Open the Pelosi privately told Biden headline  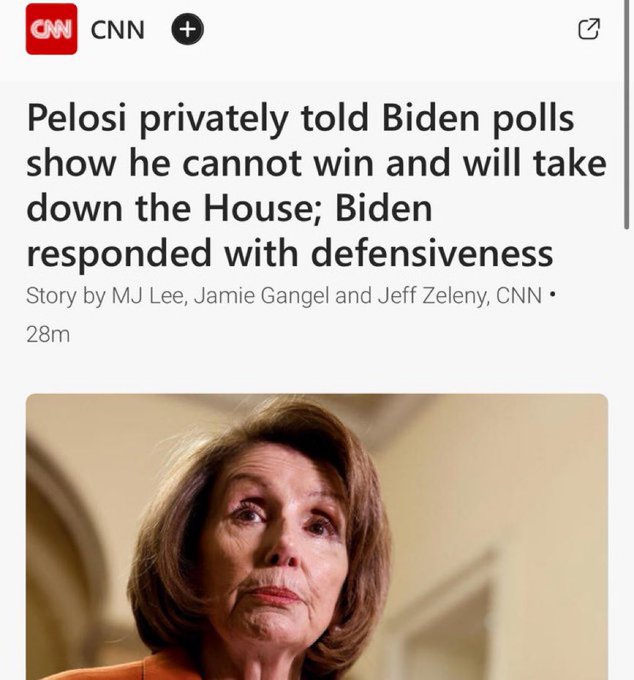[x=317, y=185]
